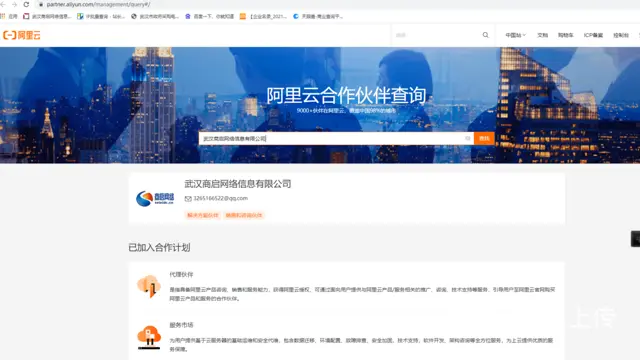Click the 武汉商启网络信息有限公司 company logo
The height and width of the screenshot is (360, 640).
[x=155, y=198]
